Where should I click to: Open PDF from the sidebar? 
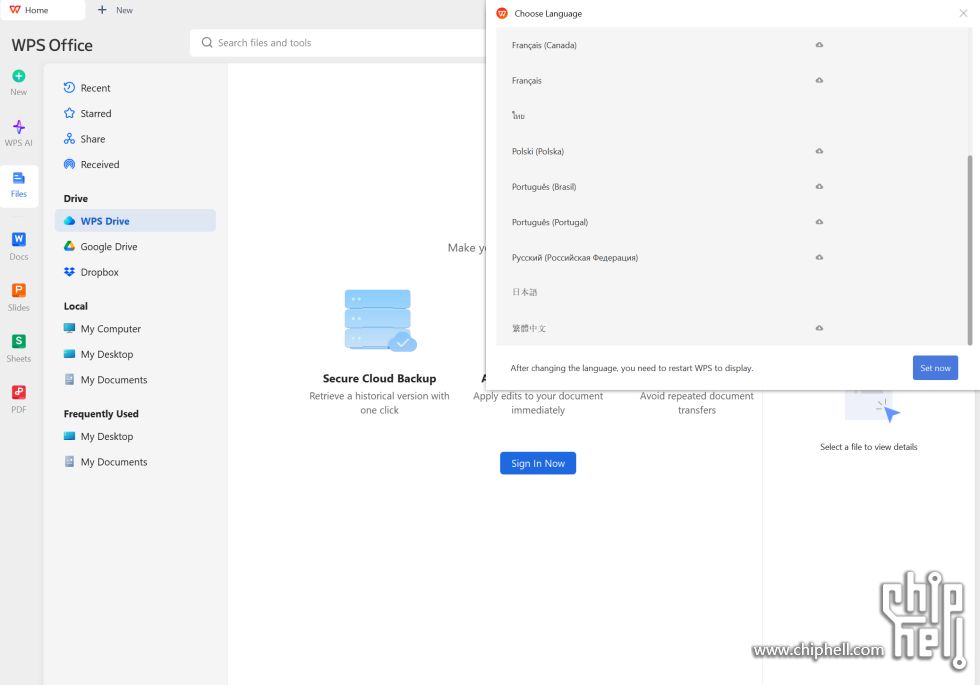19,400
